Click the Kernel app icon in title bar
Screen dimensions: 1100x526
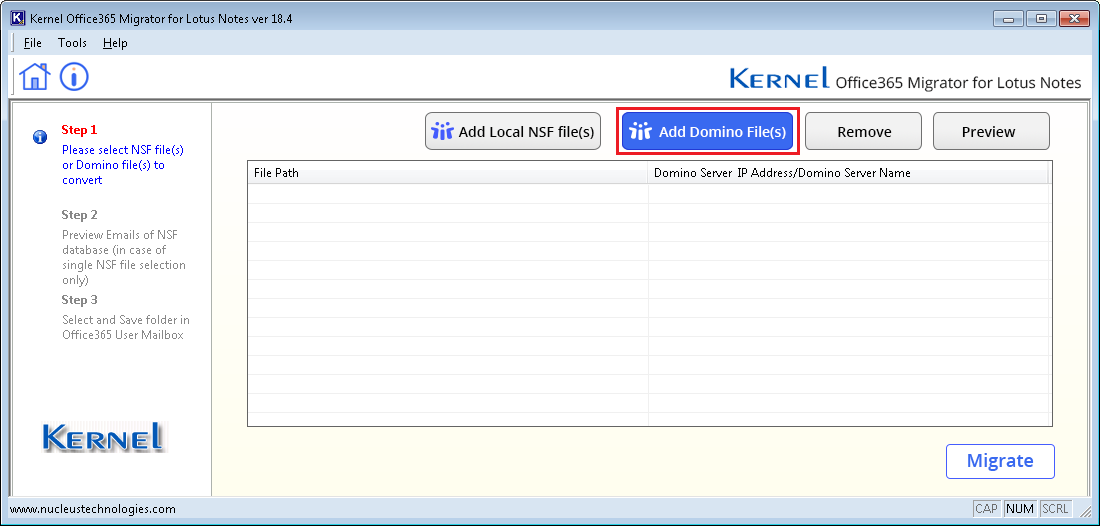point(18,18)
